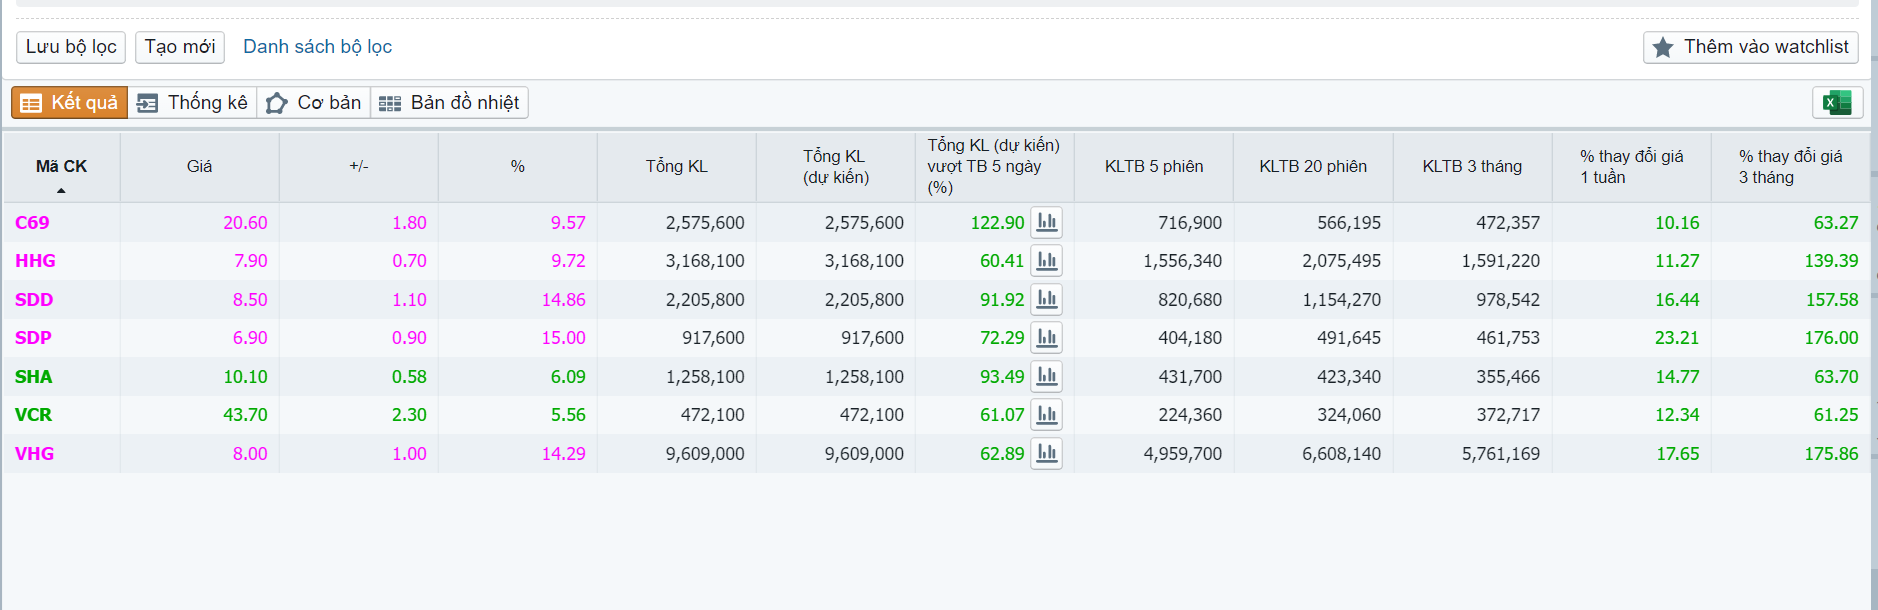Sort by Giá column header
Image resolution: width=1878 pixels, height=610 pixels.
pos(199,167)
